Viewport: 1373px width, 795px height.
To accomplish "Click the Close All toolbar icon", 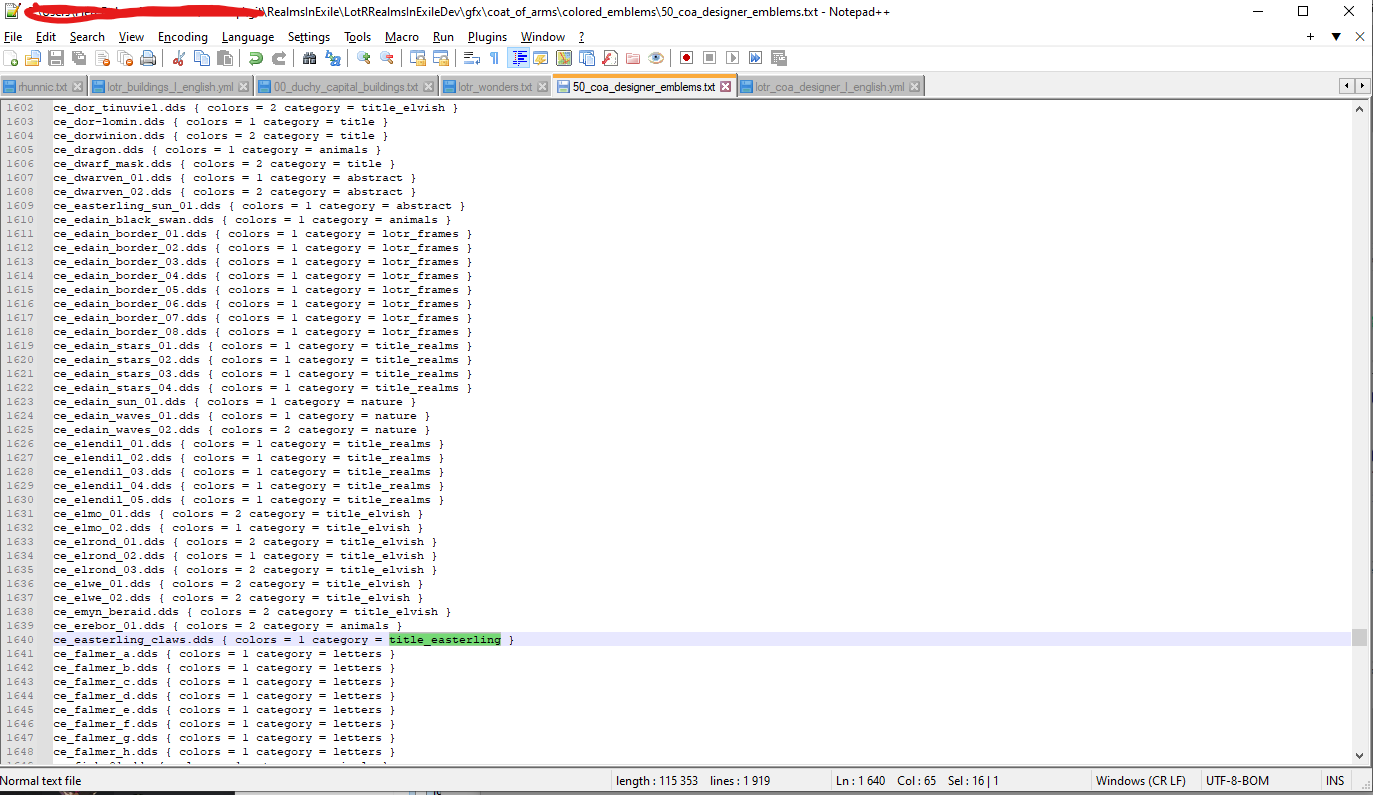I will point(125,58).
